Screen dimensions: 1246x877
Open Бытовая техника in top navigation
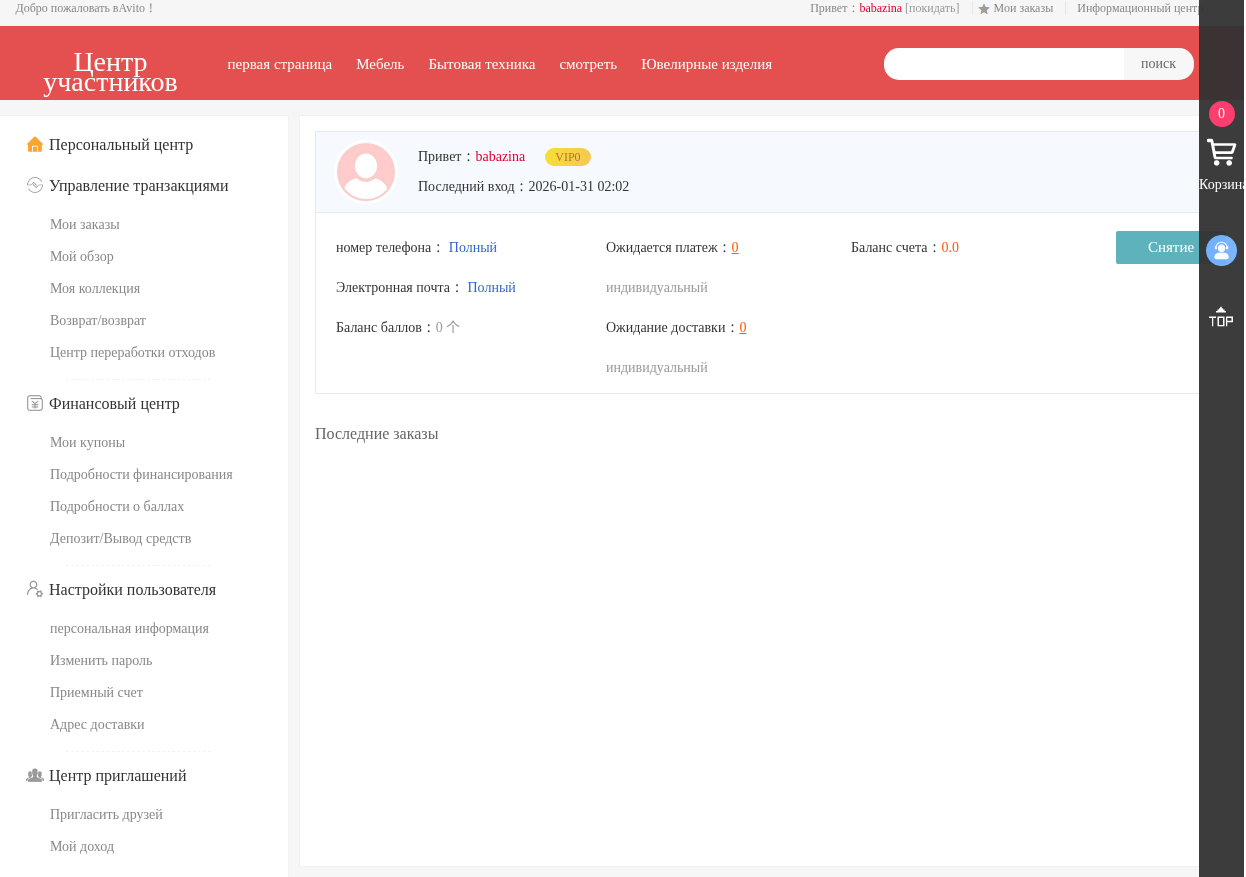[482, 64]
